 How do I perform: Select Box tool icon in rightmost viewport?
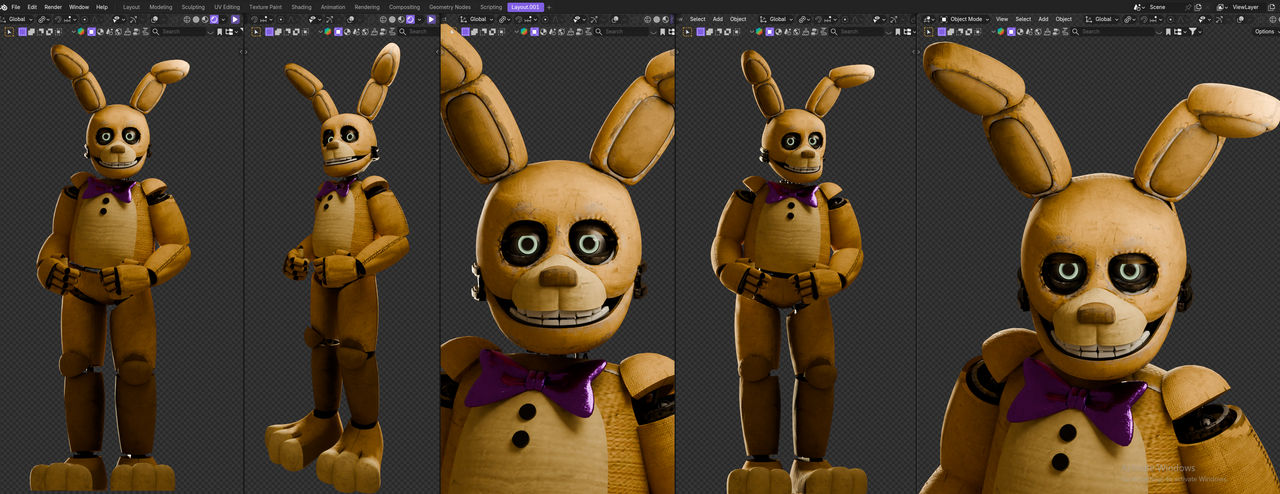pos(928,31)
